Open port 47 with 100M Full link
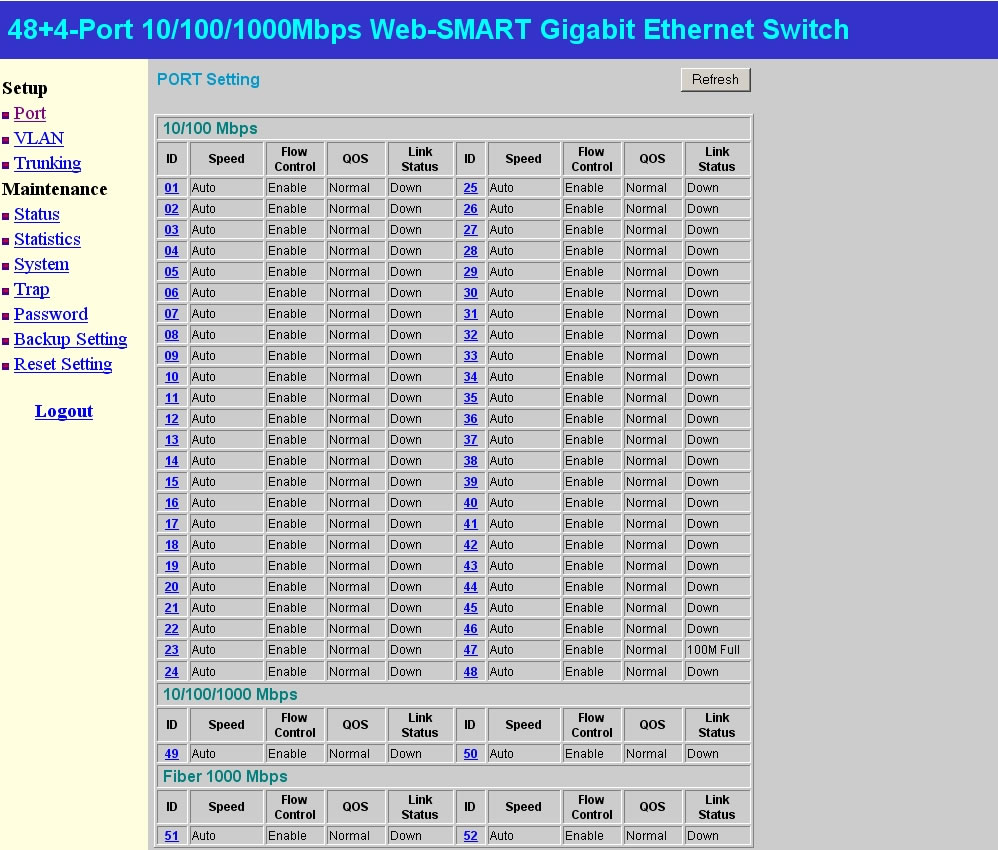 click(470, 650)
